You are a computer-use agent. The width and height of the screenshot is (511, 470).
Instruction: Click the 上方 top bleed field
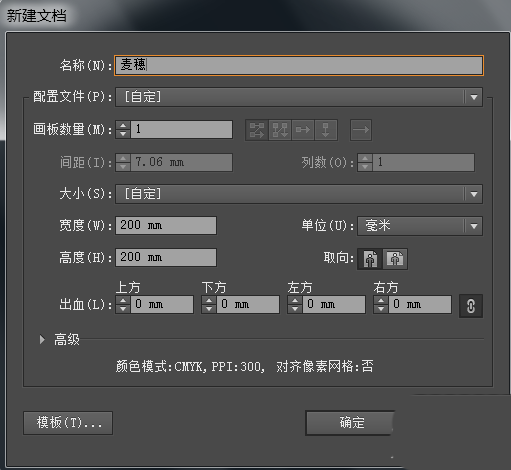(x=162, y=304)
